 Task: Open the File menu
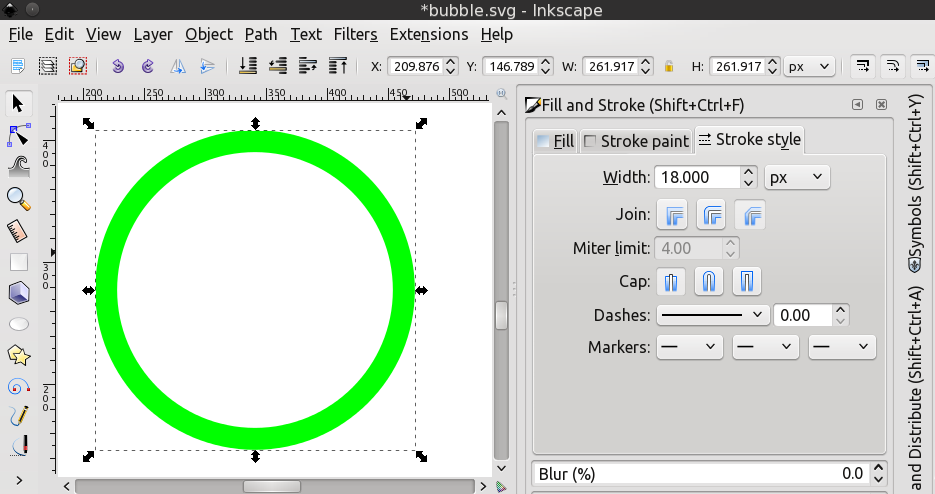tap(21, 35)
